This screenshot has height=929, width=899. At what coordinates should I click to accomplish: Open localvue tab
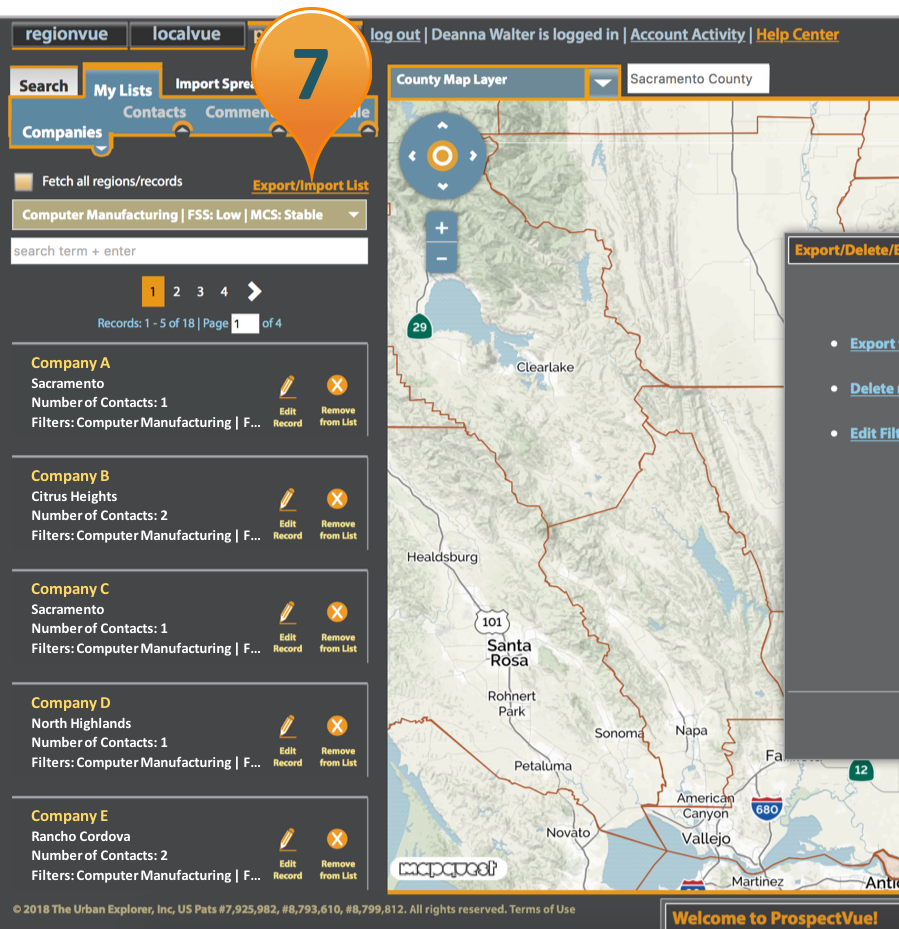click(187, 34)
